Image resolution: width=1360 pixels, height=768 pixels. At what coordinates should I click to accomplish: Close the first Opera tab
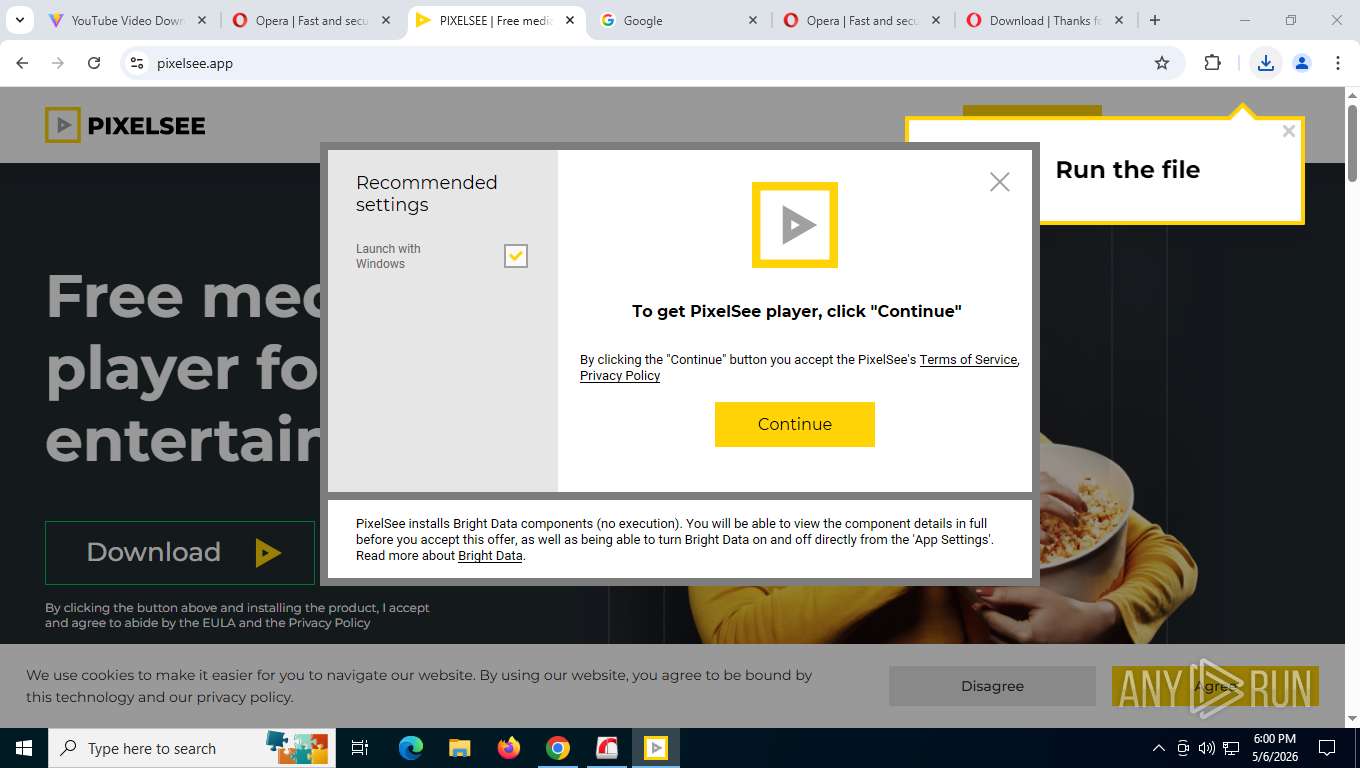(386, 20)
